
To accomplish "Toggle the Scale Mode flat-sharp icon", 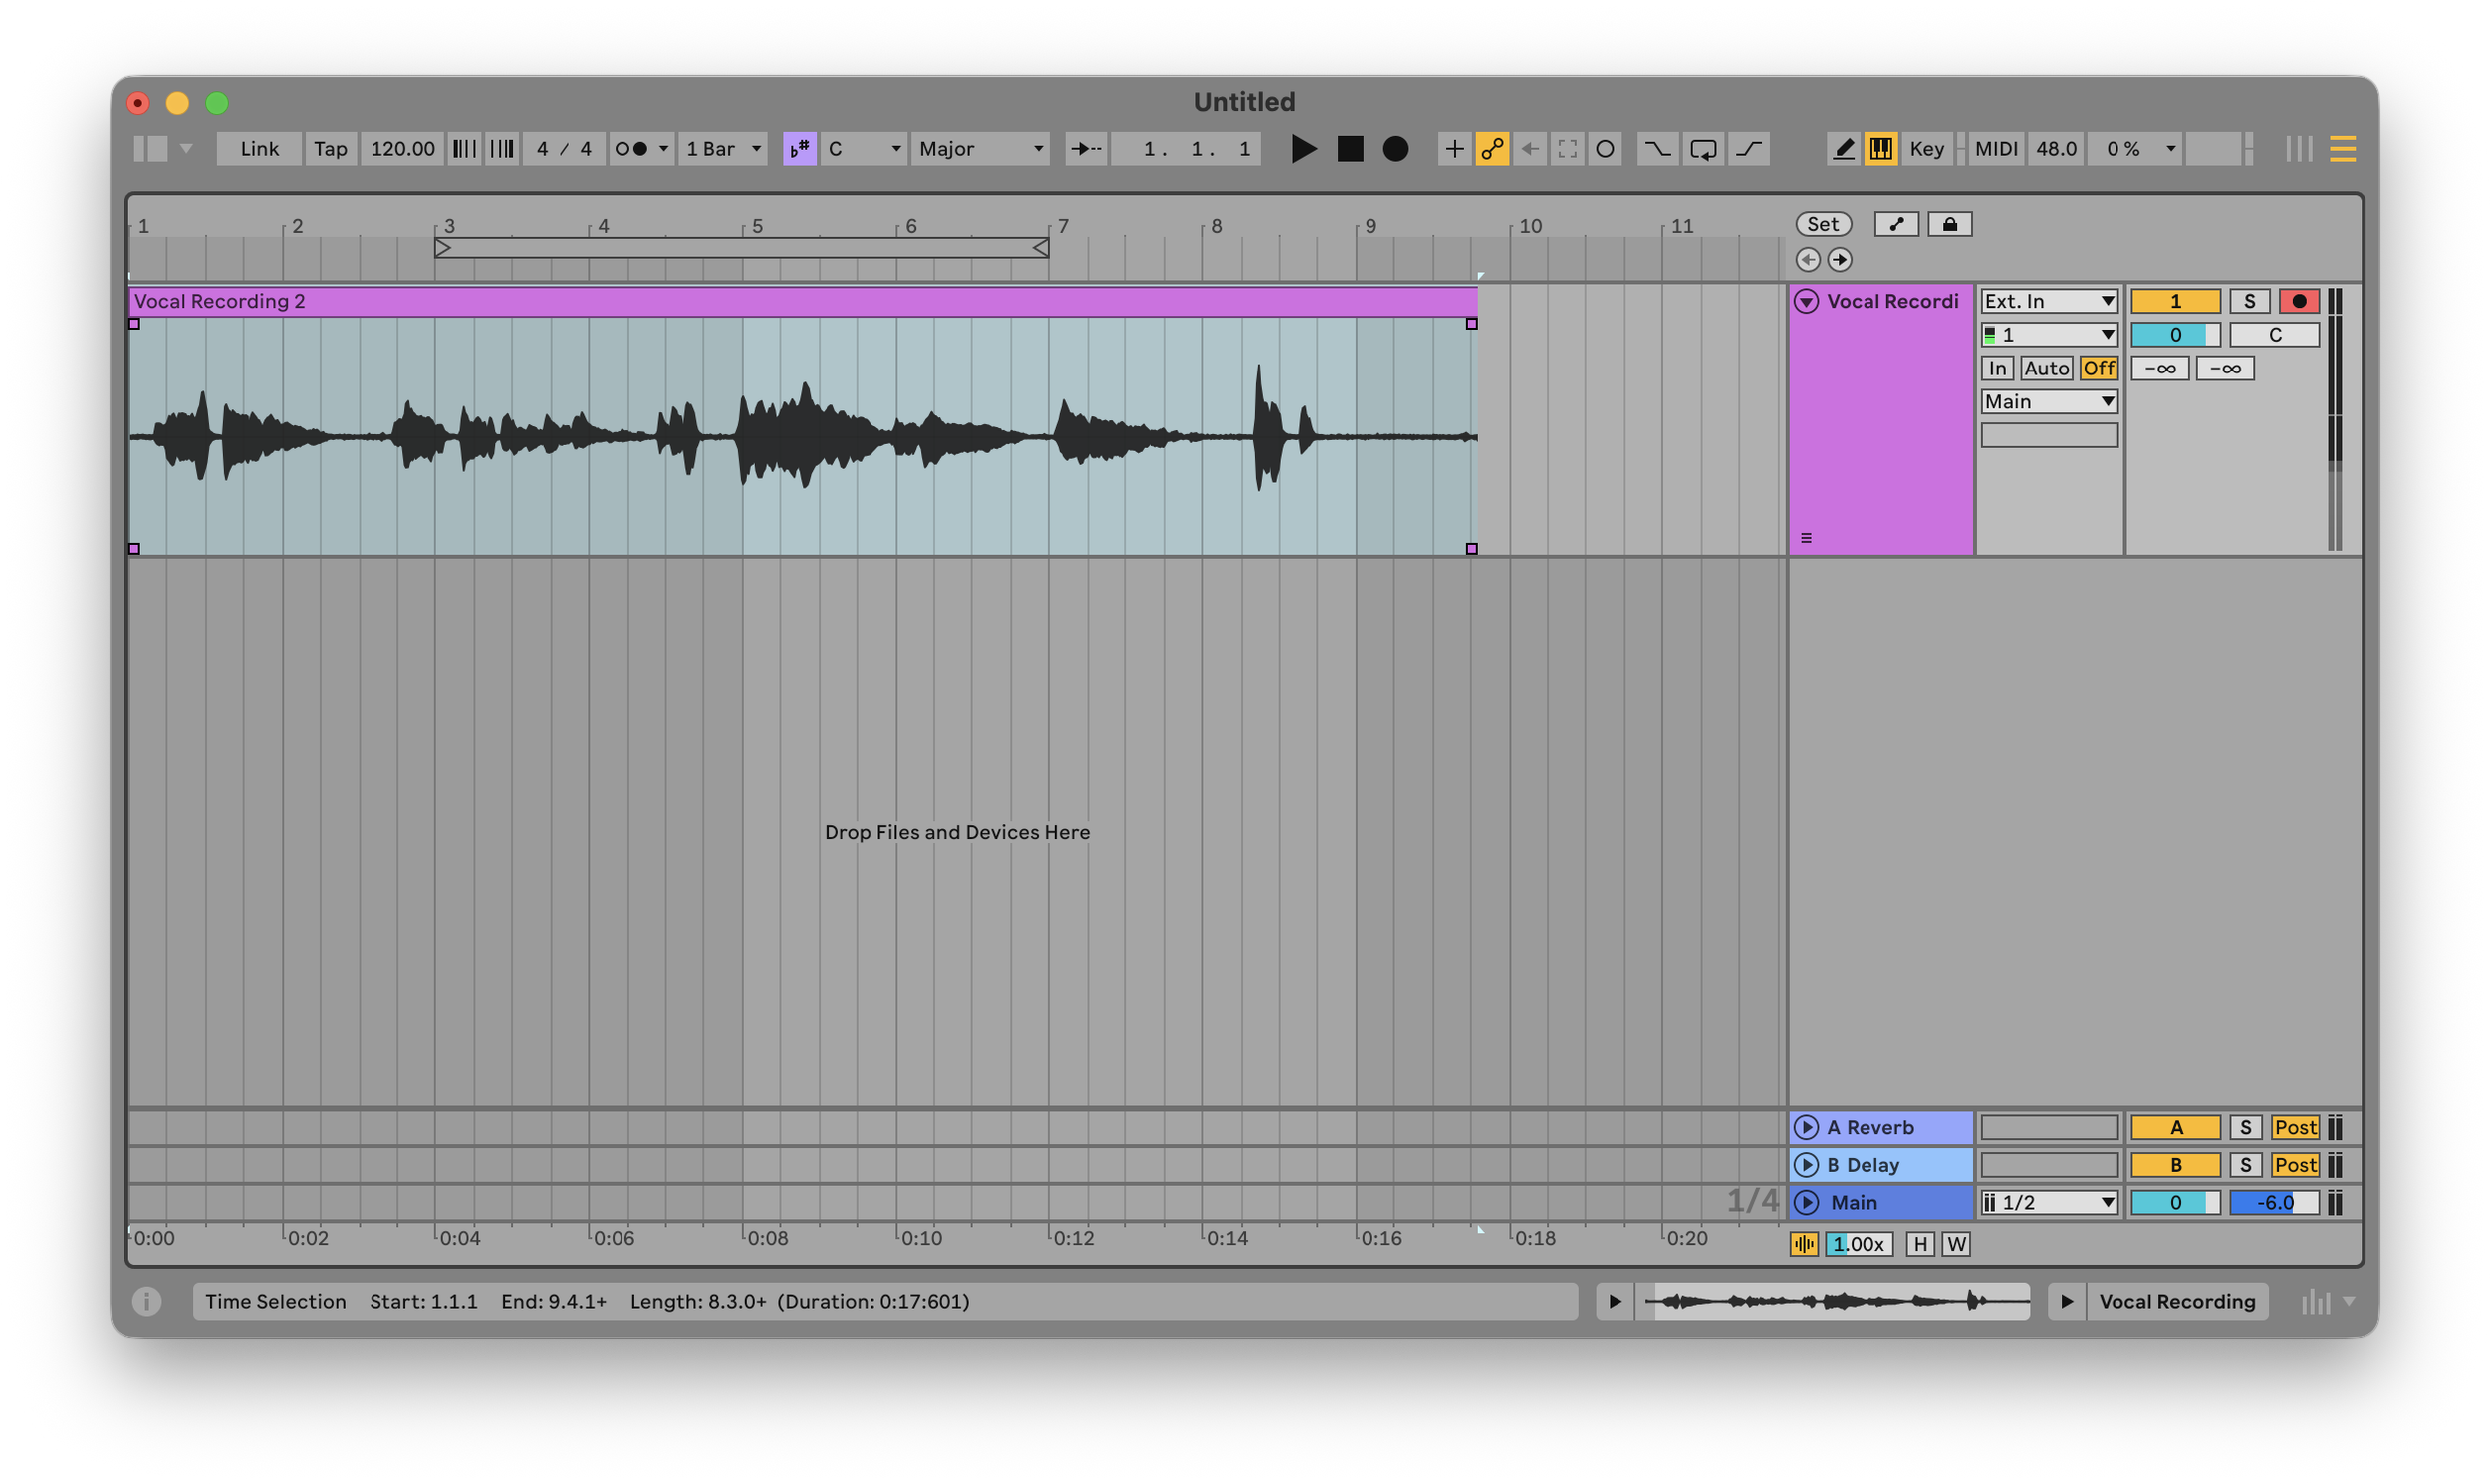I will [799, 149].
